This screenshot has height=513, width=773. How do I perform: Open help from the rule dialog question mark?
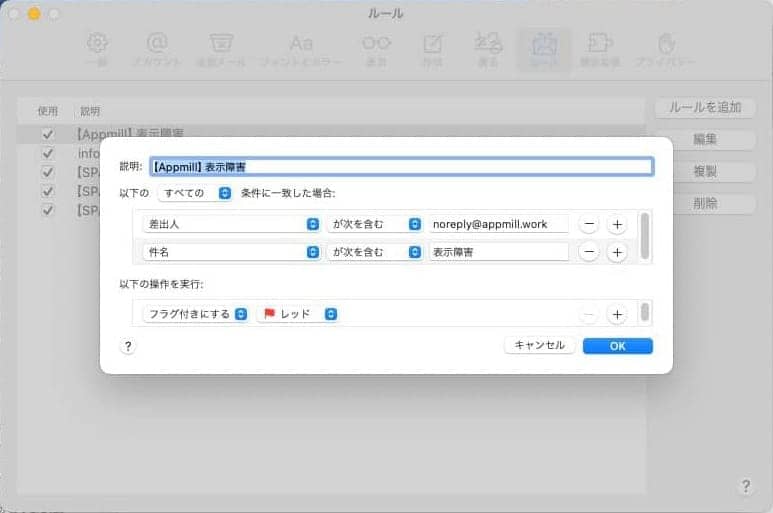128,346
